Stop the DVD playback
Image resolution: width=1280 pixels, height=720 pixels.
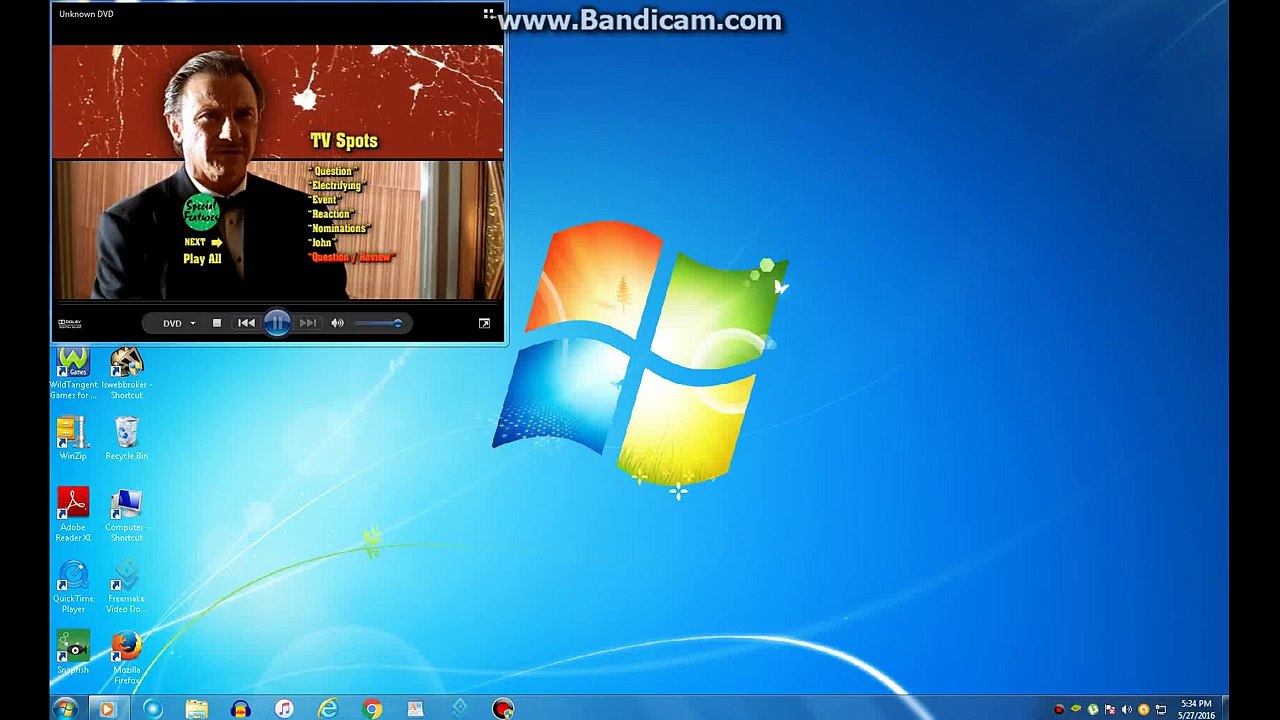217,323
